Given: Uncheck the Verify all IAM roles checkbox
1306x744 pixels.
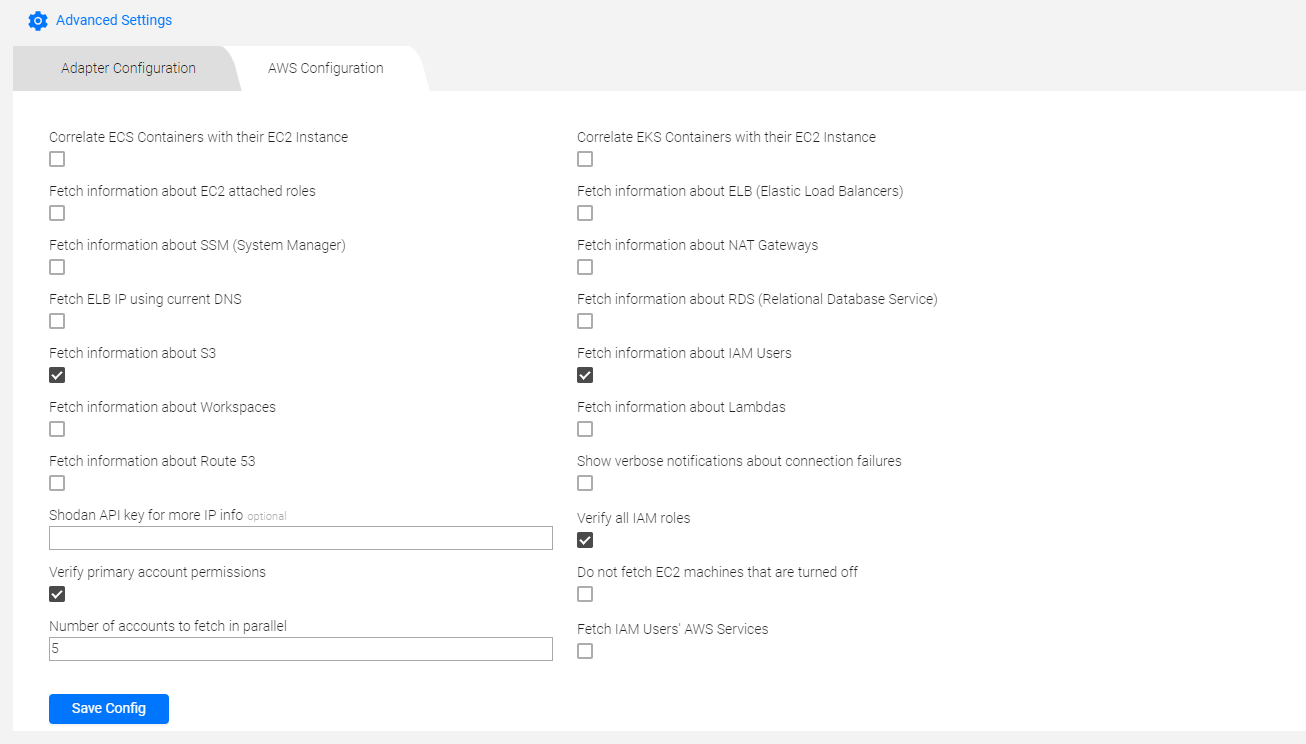Looking at the screenshot, I should [585, 540].
